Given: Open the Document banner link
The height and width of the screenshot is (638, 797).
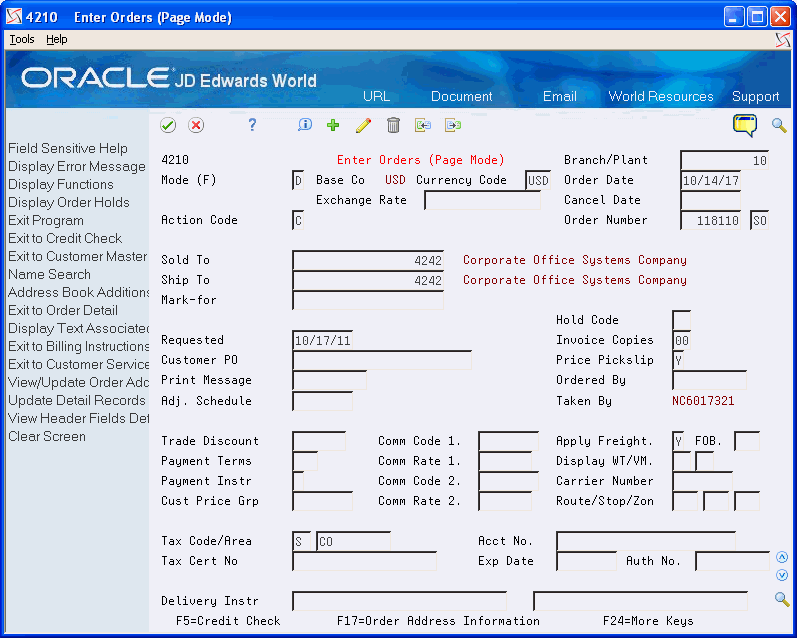Looking at the screenshot, I should (462, 97).
